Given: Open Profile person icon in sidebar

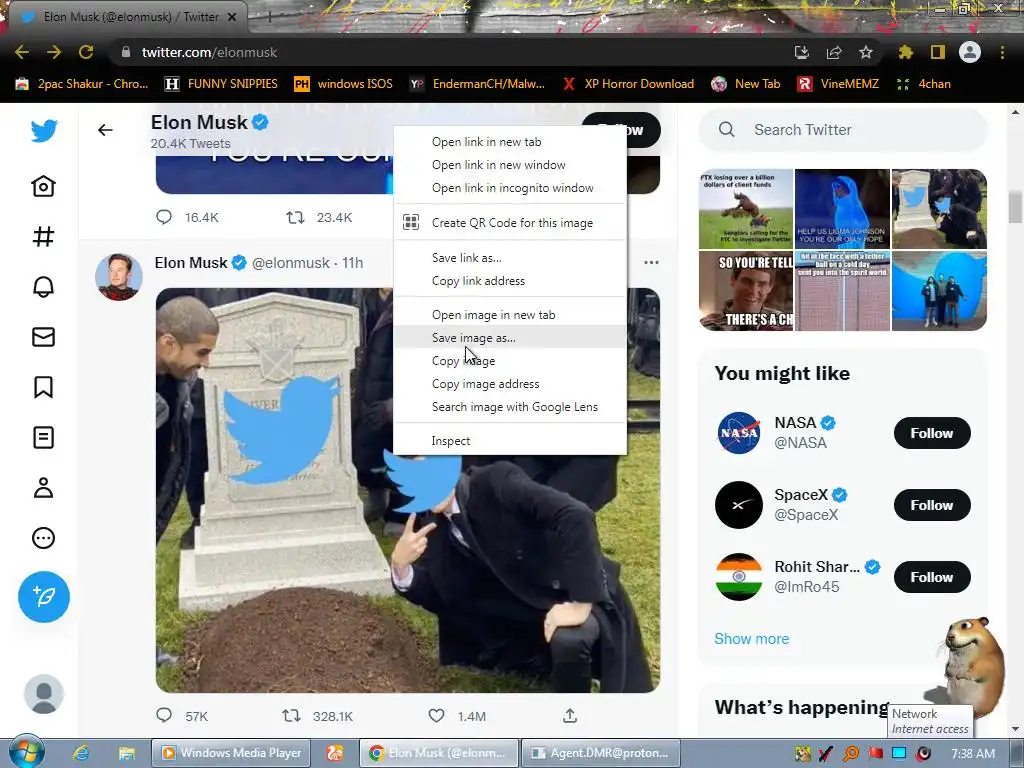Looking at the screenshot, I should point(44,488).
